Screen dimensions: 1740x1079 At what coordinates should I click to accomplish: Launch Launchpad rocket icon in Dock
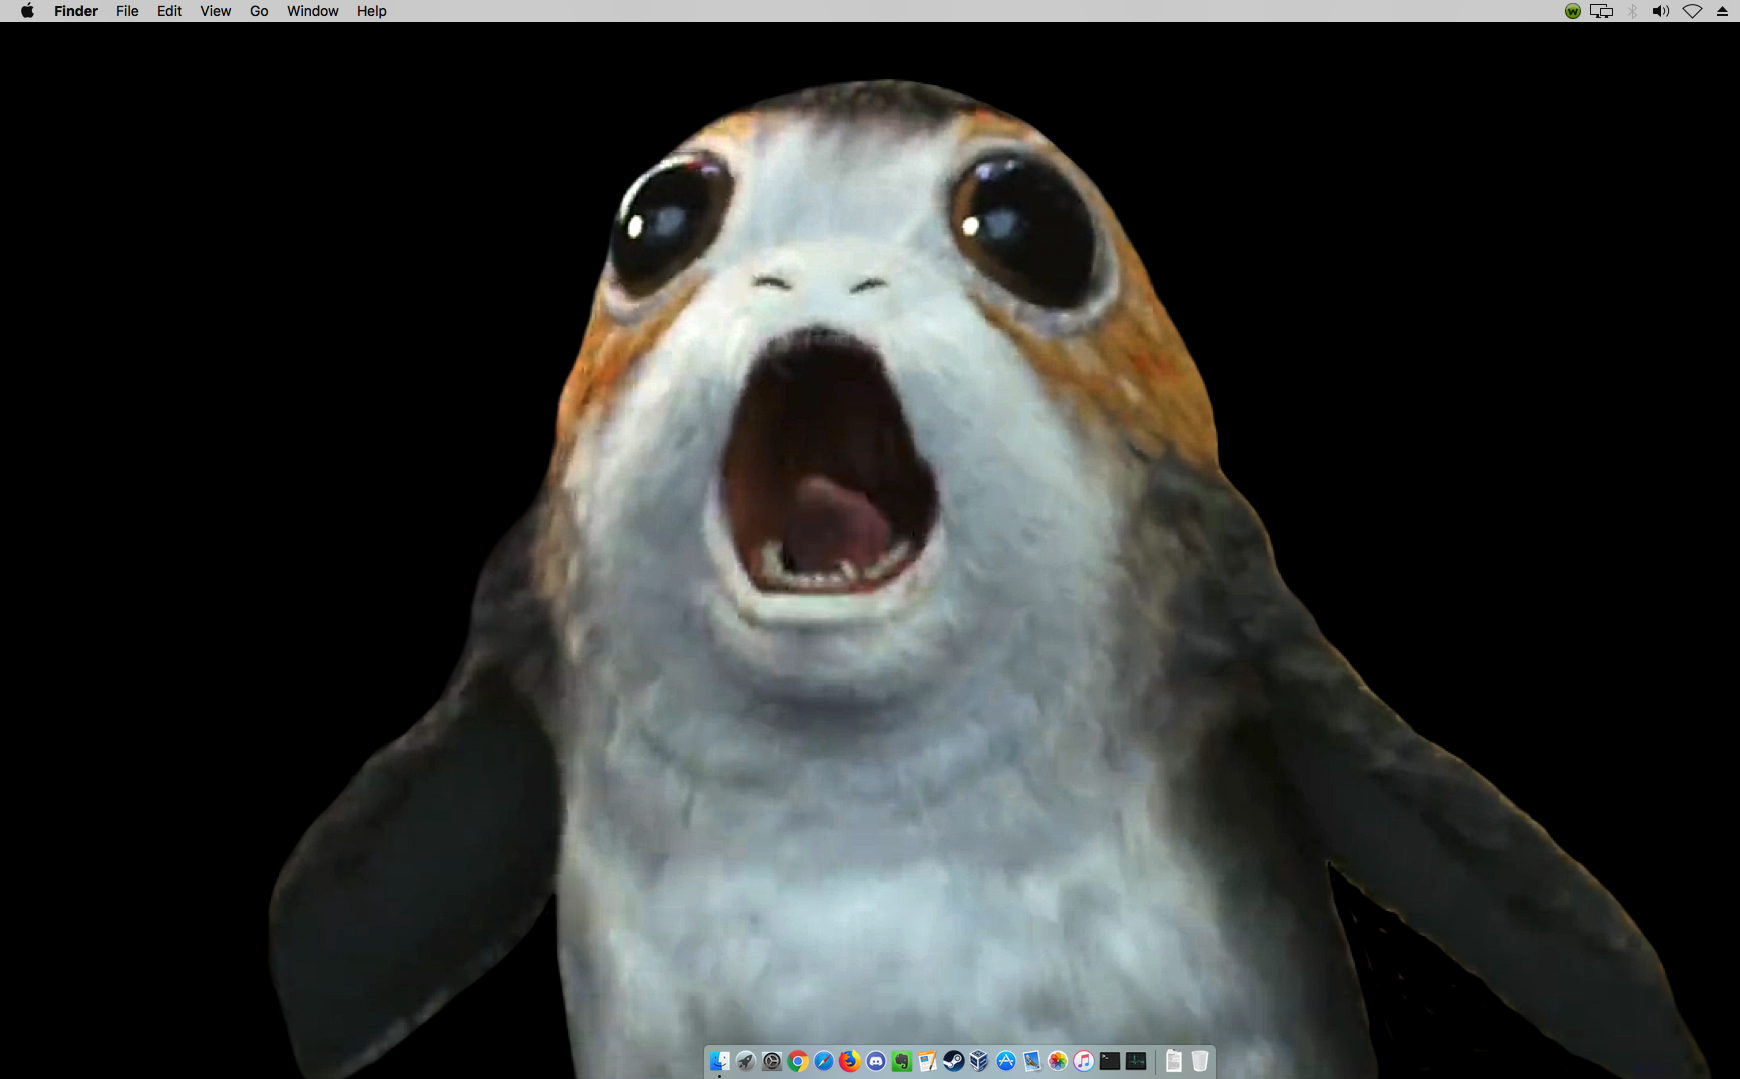point(746,1061)
